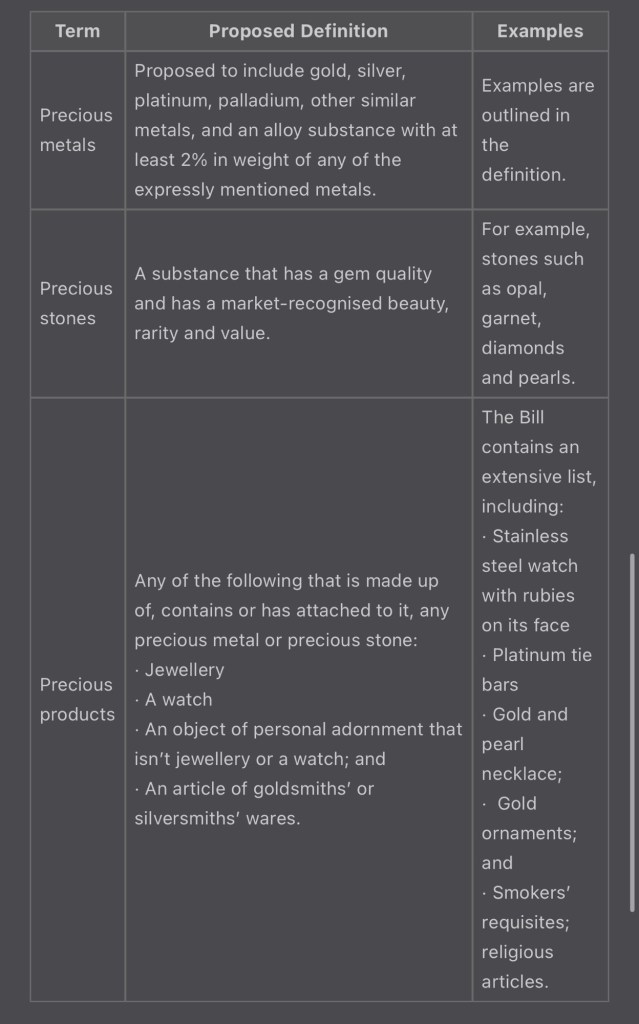Click "Examples are outlined in the definition" cell

coord(537,130)
